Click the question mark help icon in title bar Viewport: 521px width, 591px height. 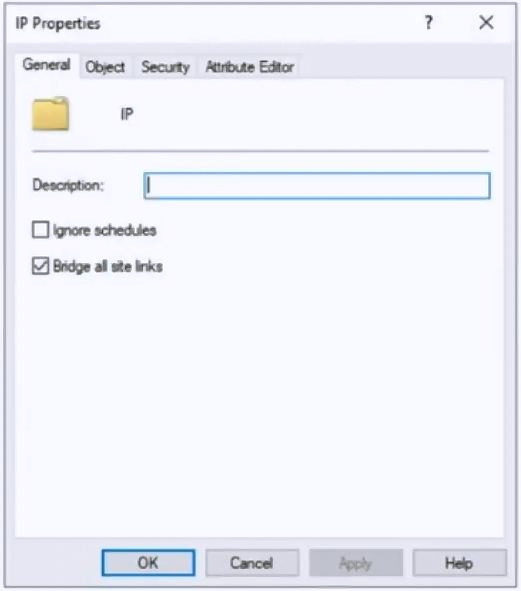[429, 23]
